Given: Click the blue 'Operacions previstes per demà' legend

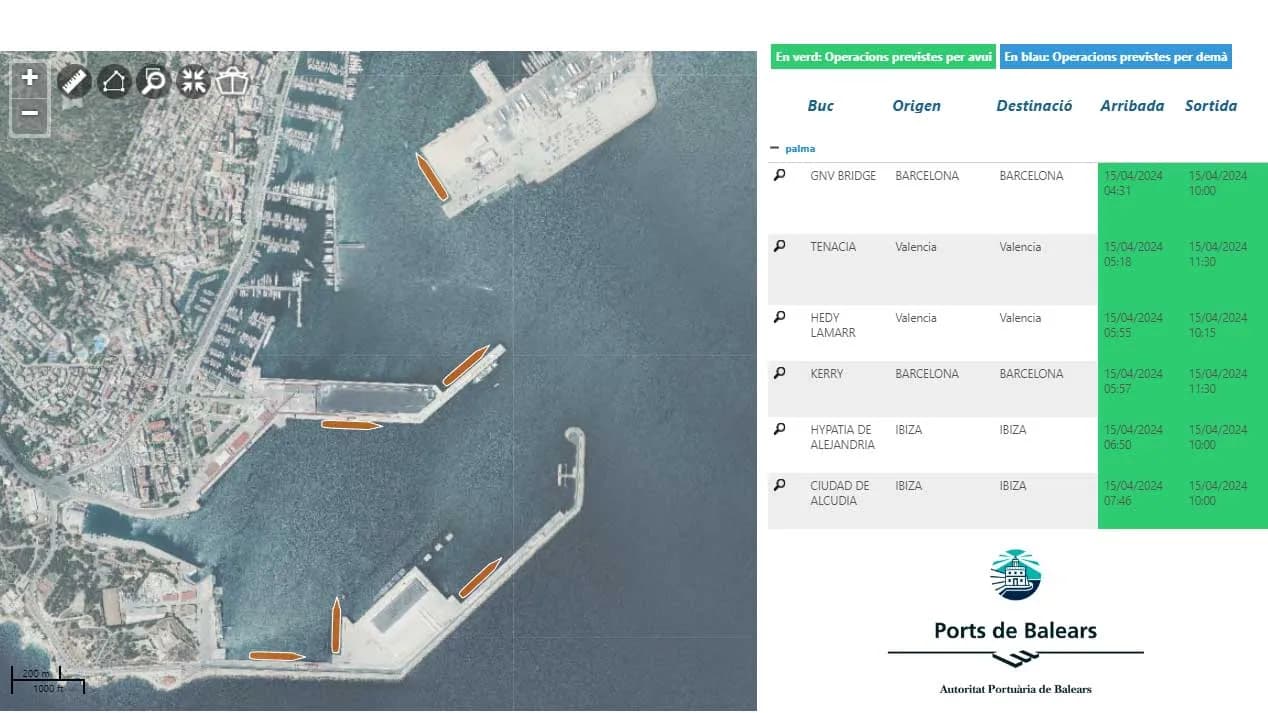Looking at the screenshot, I should coord(1116,57).
